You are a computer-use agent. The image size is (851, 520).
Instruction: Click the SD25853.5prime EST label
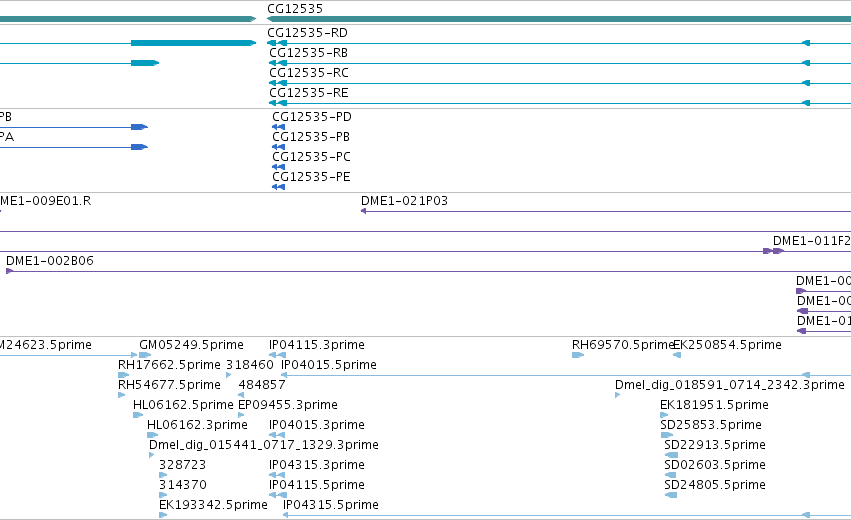[711, 425]
